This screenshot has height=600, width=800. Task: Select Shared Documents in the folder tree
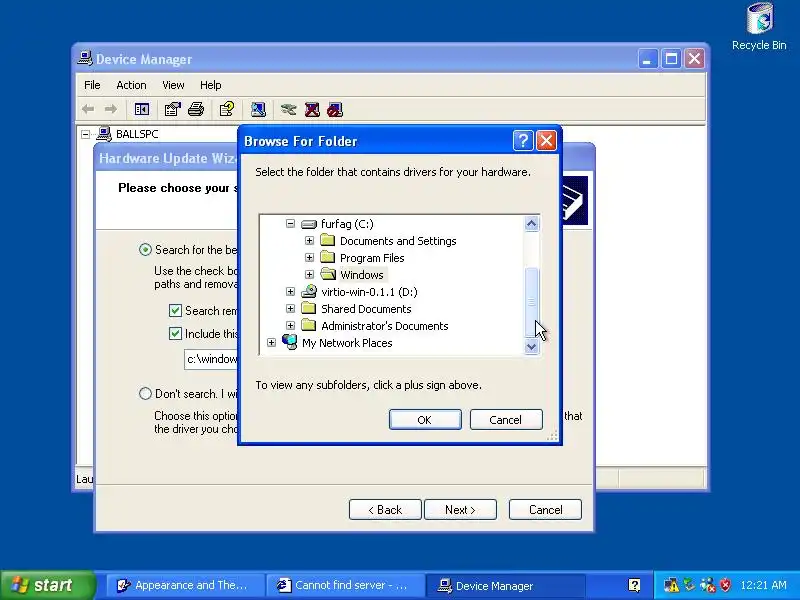[x=366, y=309]
